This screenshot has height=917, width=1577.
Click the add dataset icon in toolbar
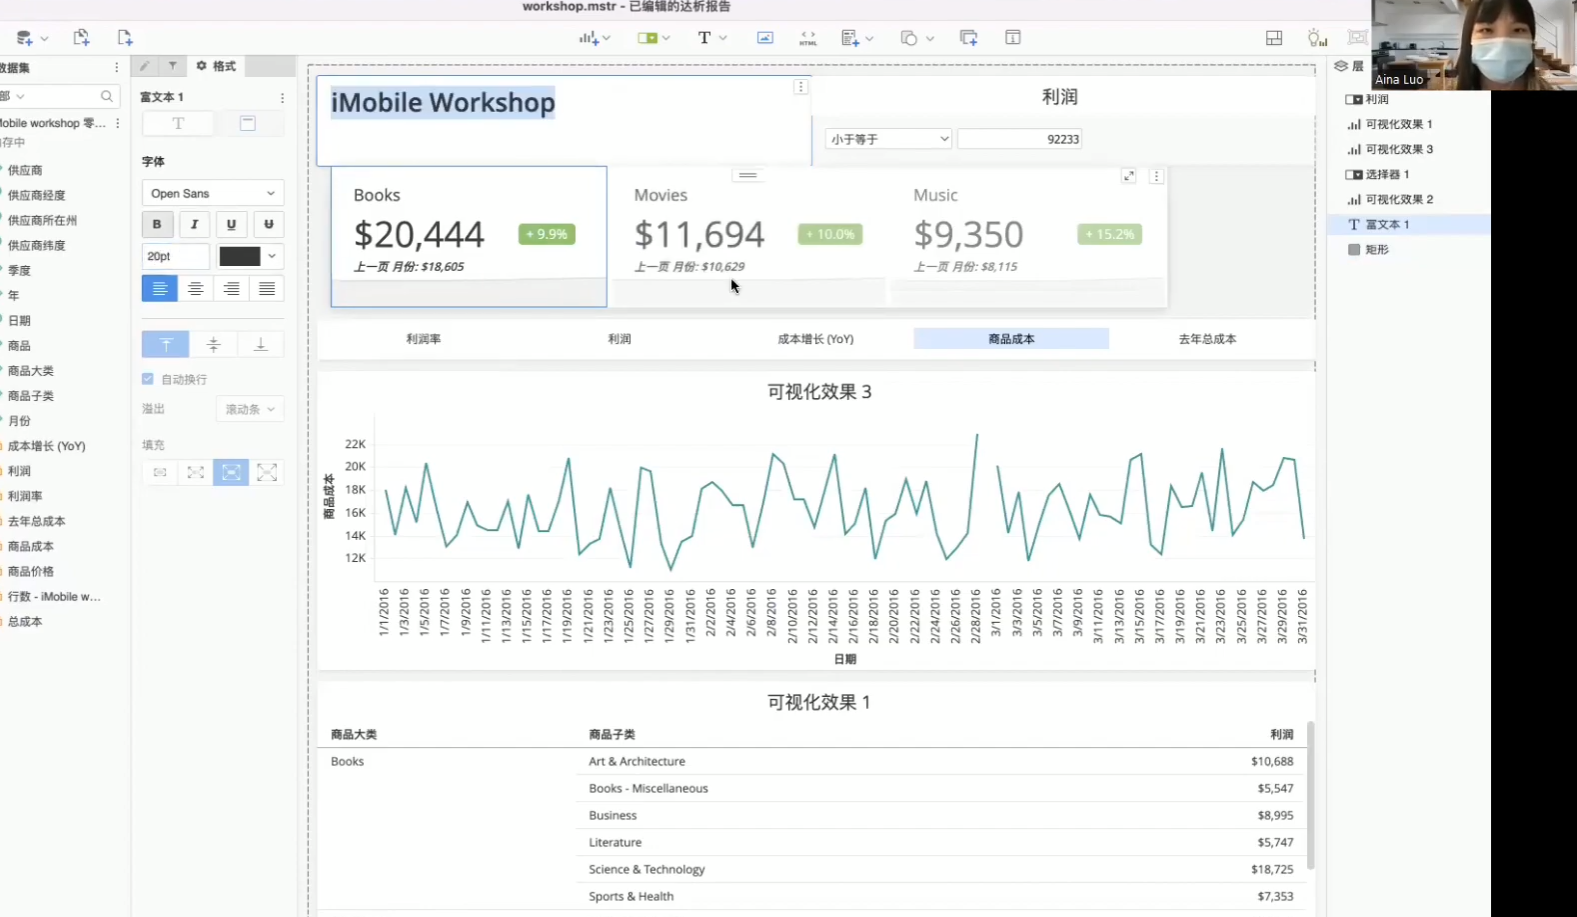25,38
